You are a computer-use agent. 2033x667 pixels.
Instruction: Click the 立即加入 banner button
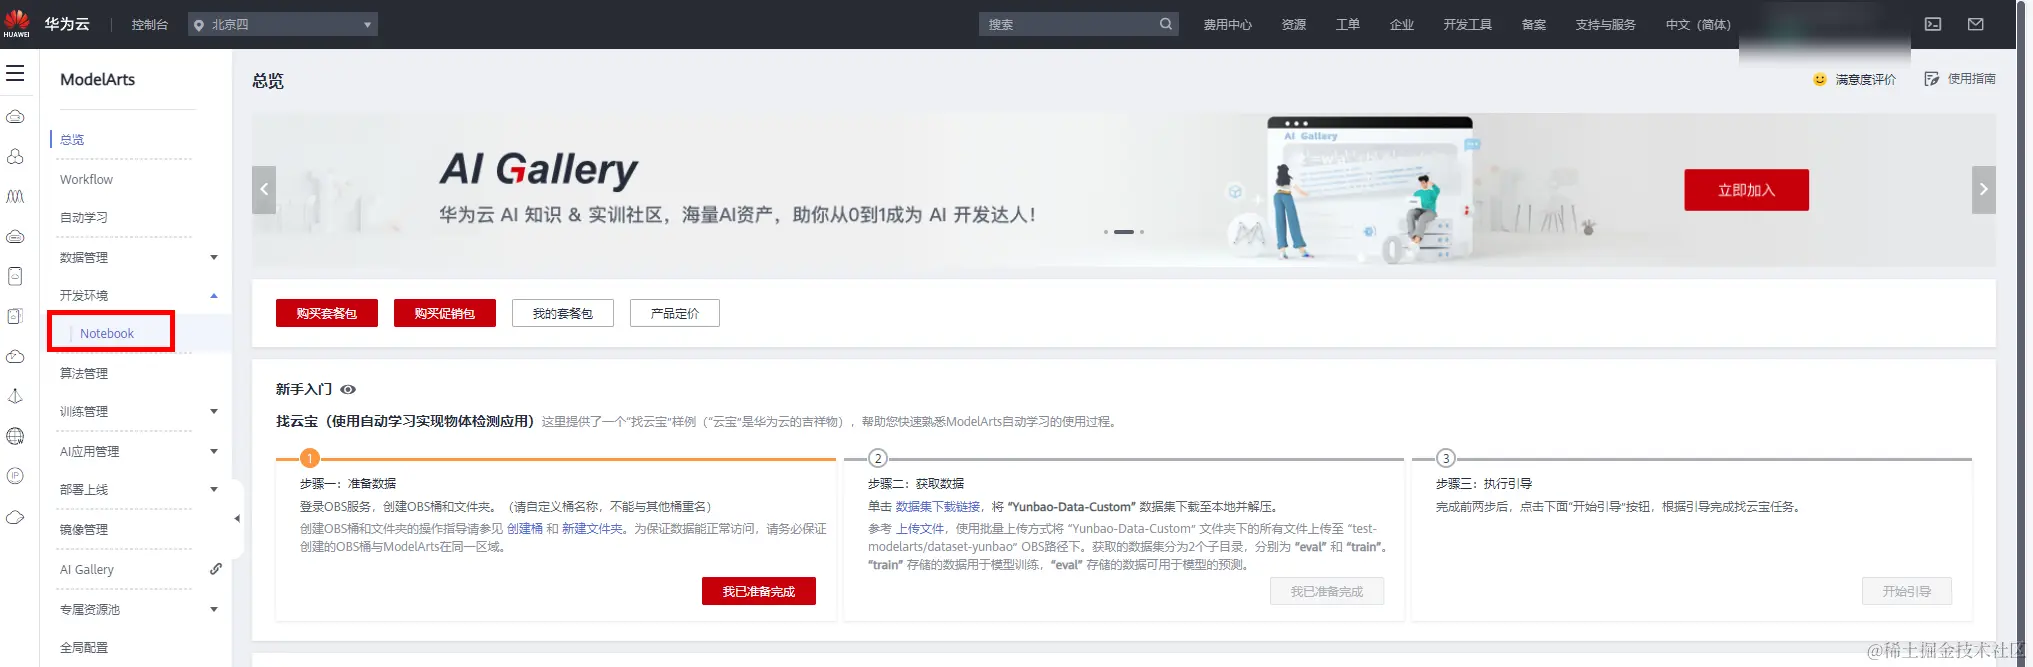click(x=1746, y=190)
